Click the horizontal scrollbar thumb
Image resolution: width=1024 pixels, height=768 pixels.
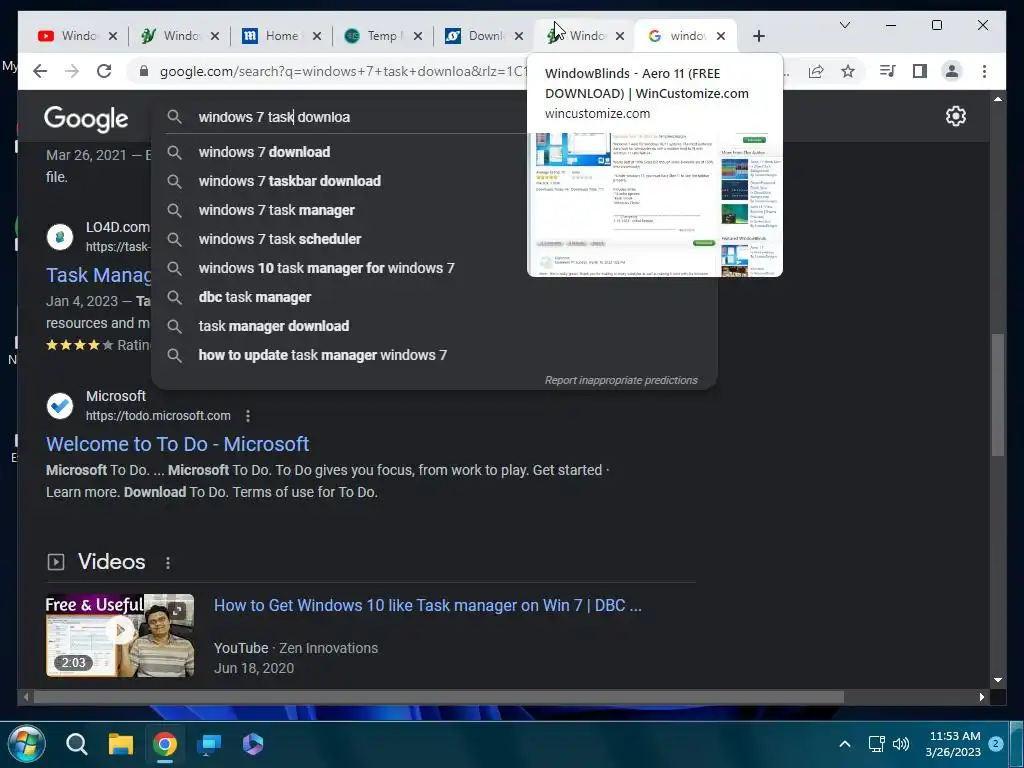438,697
